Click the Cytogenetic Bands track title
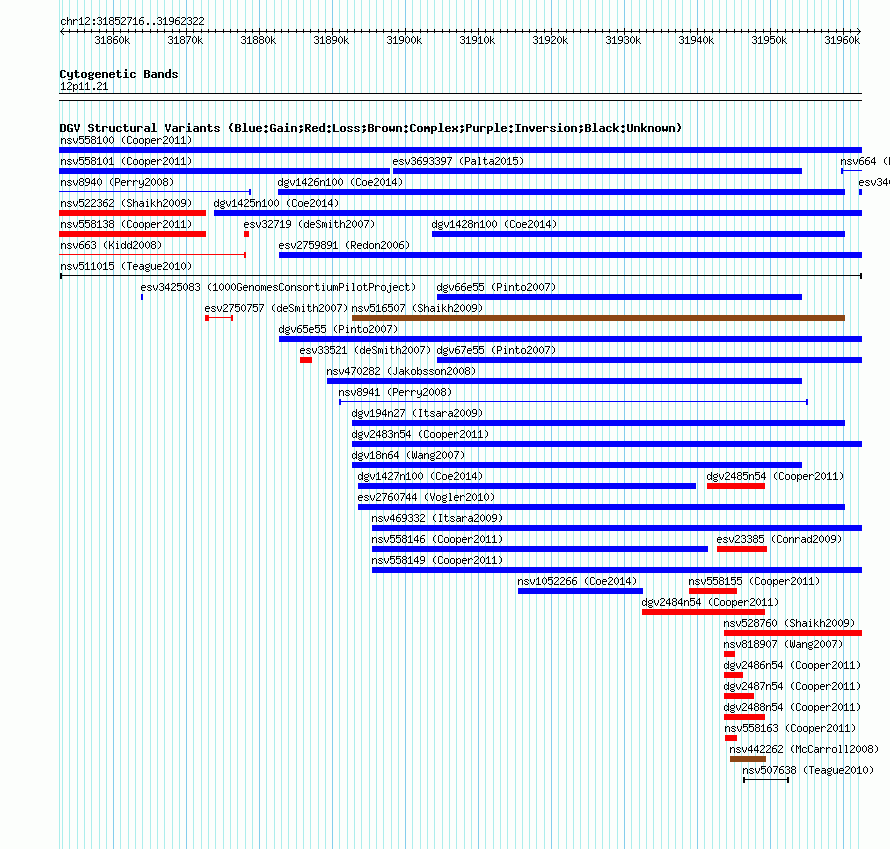The width and height of the screenshot is (890, 849). pos(119,74)
